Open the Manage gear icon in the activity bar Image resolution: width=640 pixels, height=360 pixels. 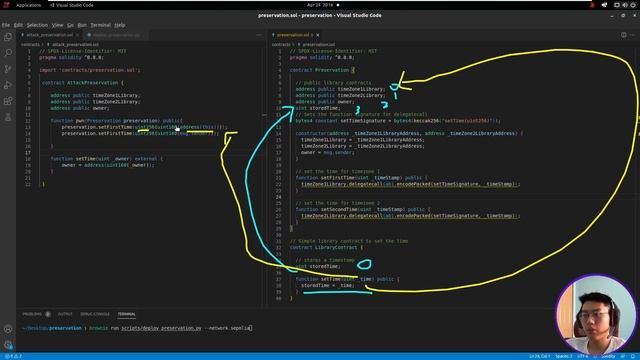pyautogui.click(x=8, y=345)
